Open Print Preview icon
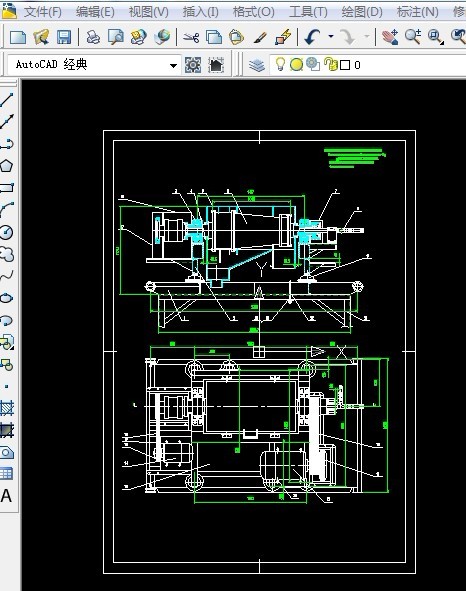The width and height of the screenshot is (466, 591). pyautogui.click(x=116, y=37)
